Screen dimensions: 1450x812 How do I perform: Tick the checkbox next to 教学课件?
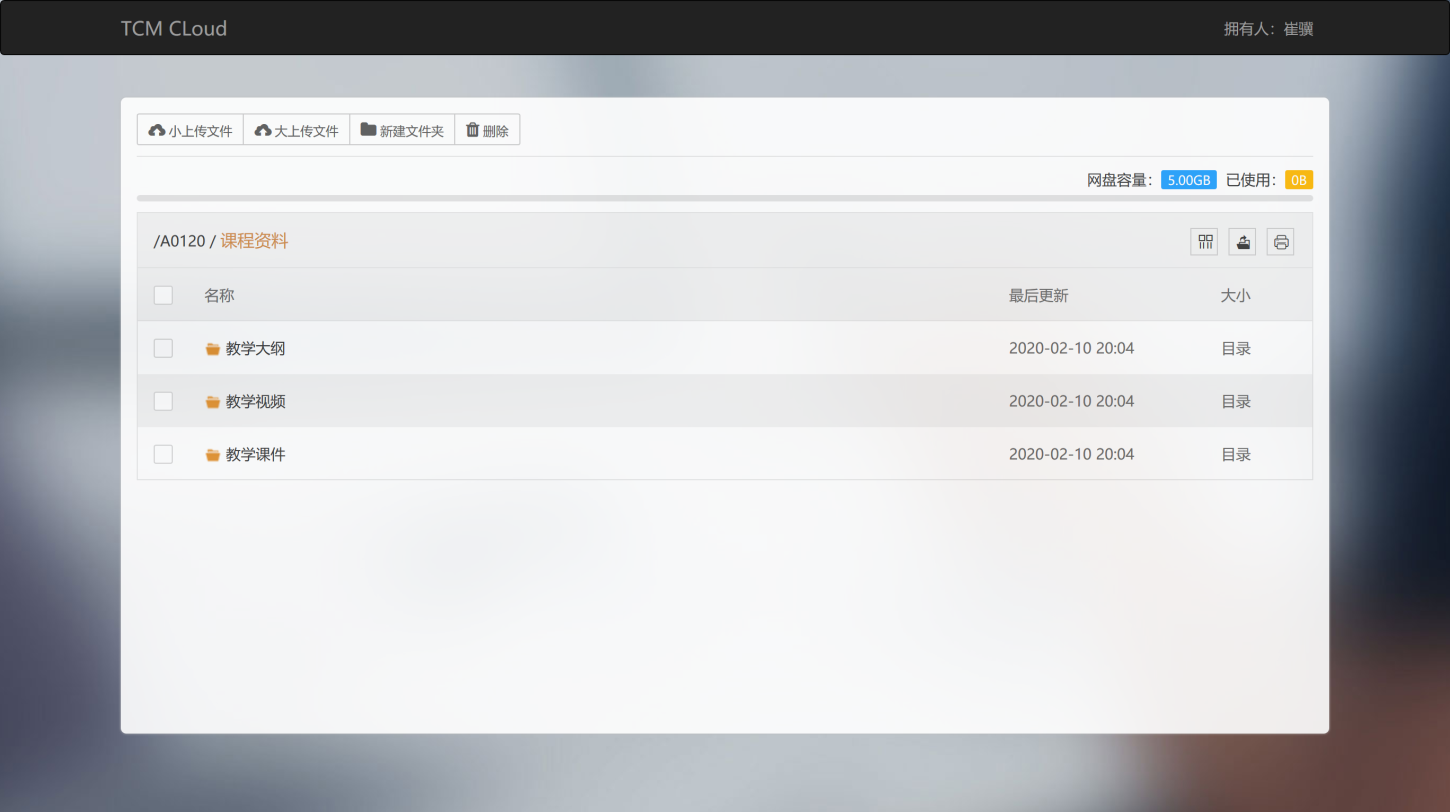[x=163, y=454]
